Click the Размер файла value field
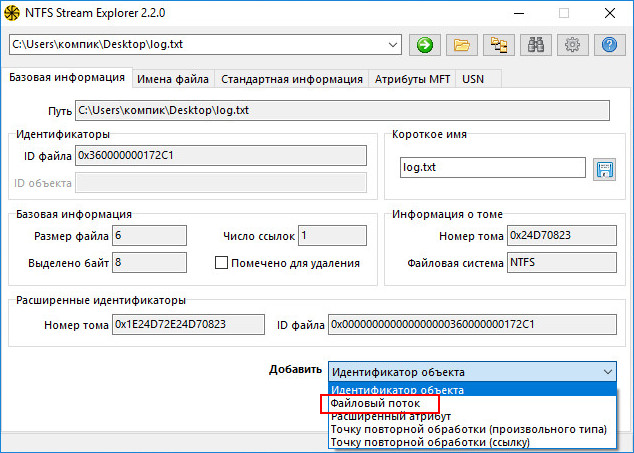Screen dimensions: 634x453 click(149, 236)
